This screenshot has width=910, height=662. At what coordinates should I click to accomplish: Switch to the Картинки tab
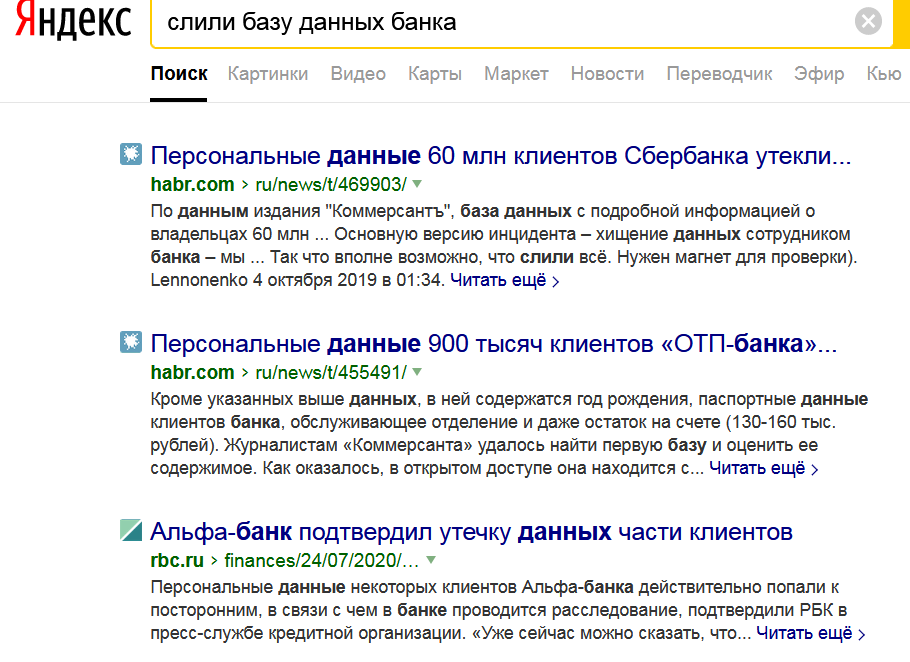pos(268,74)
